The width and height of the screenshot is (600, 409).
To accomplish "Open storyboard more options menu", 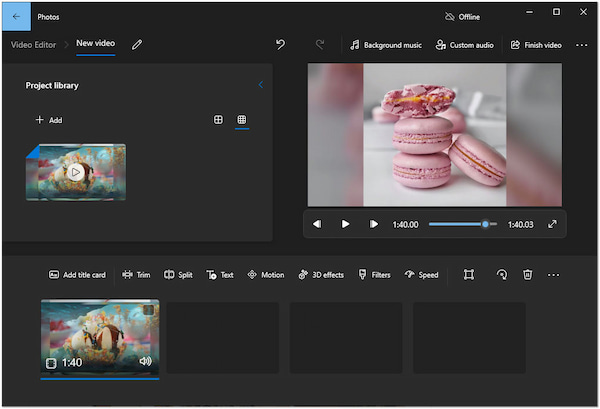I will coord(553,275).
